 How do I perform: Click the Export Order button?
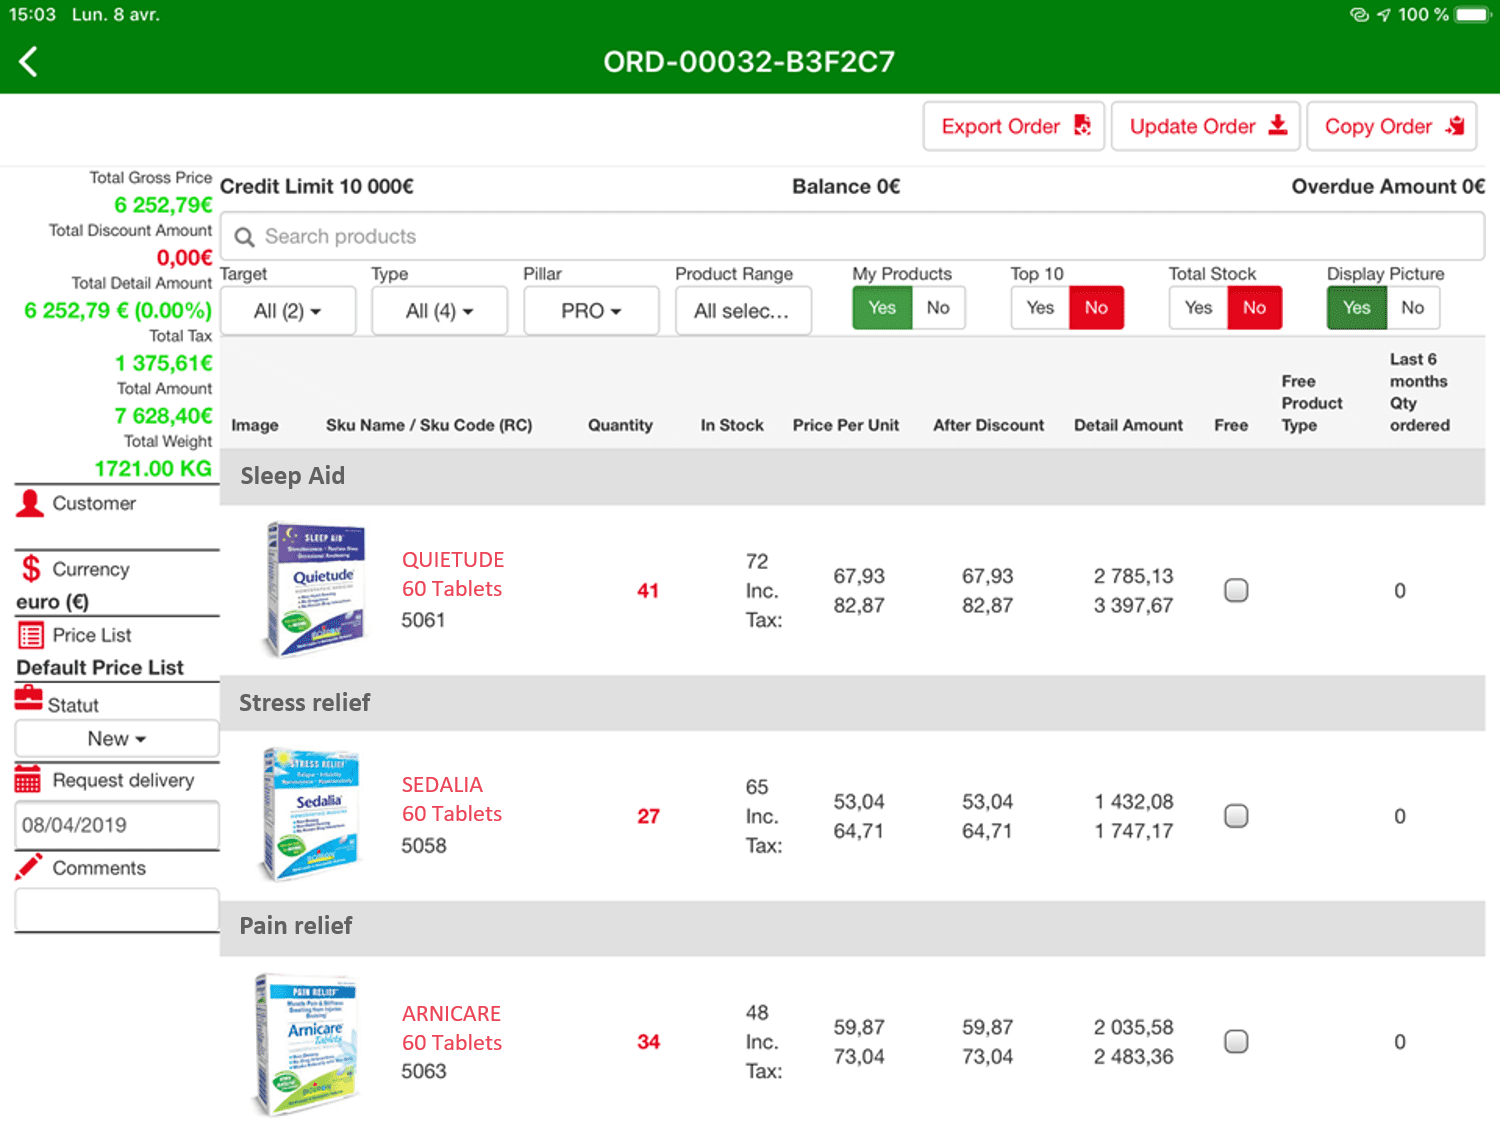click(x=1013, y=126)
